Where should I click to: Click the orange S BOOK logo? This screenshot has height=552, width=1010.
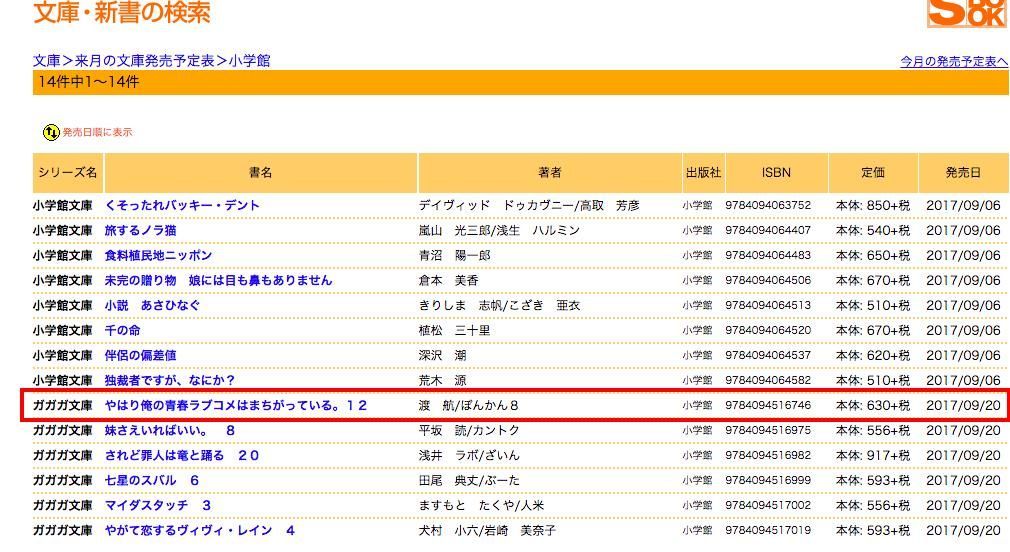coord(966,13)
